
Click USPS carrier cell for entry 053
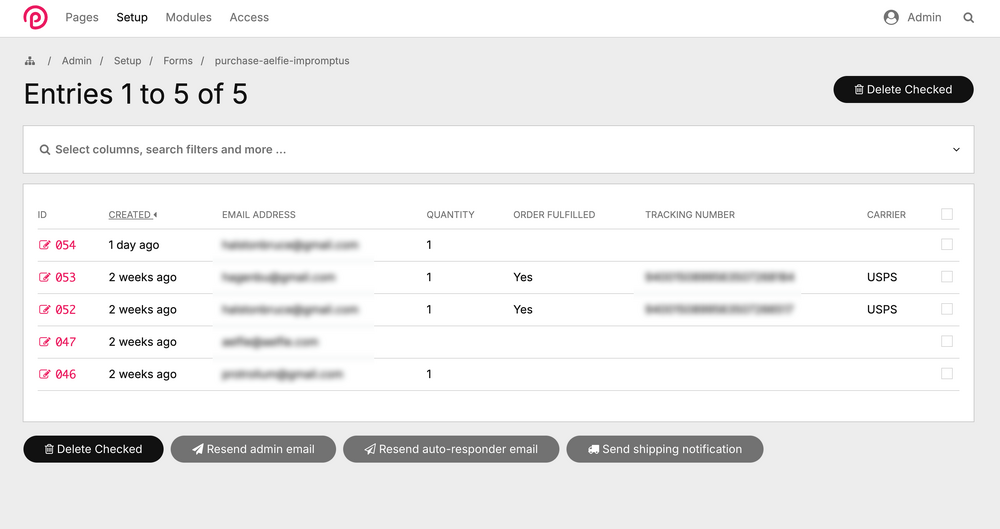pyautogui.click(x=882, y=277)
